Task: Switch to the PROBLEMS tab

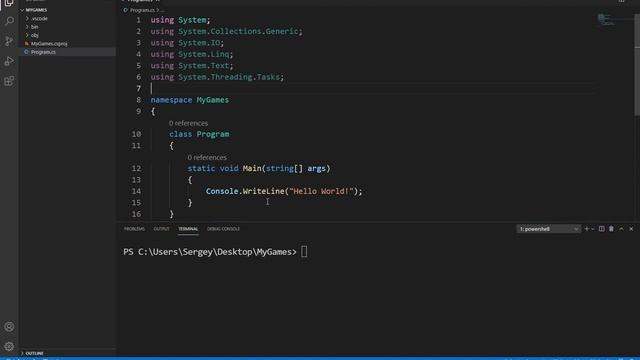Action: (134, 229)
